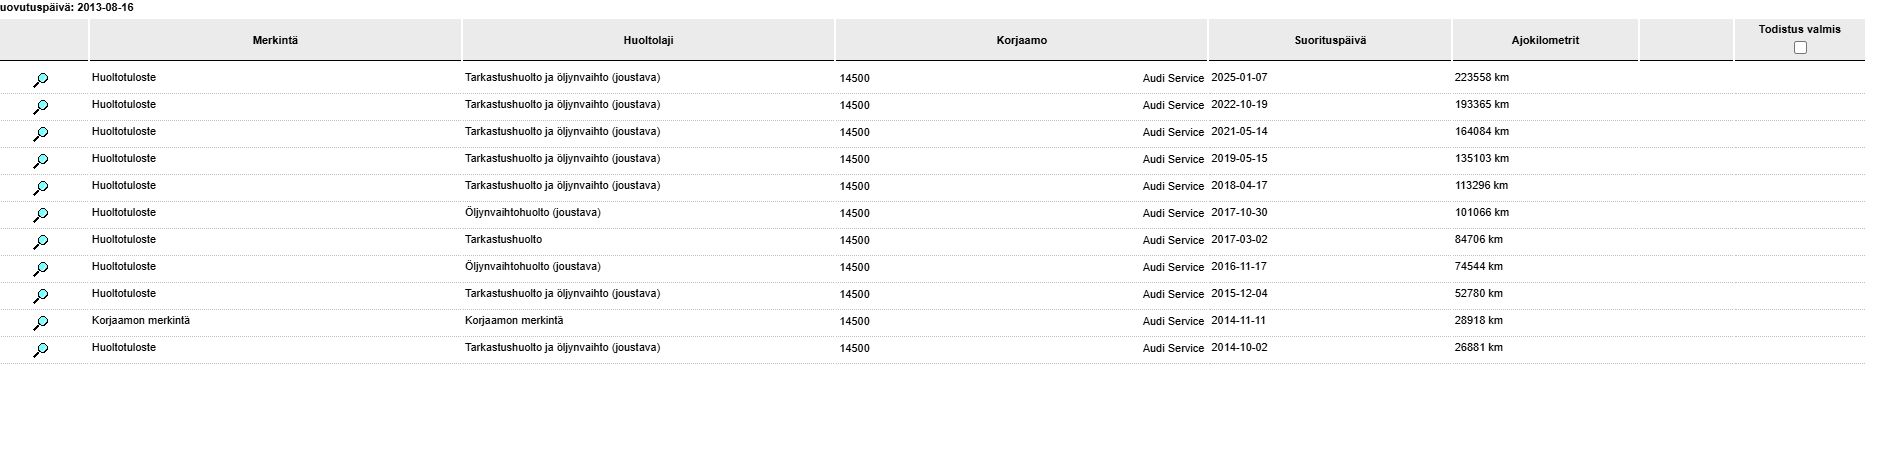Click the Huoltolaji column header
The height and width of the screenshot is (457, 1892).
pyautogui.click(x=648, y=40)
